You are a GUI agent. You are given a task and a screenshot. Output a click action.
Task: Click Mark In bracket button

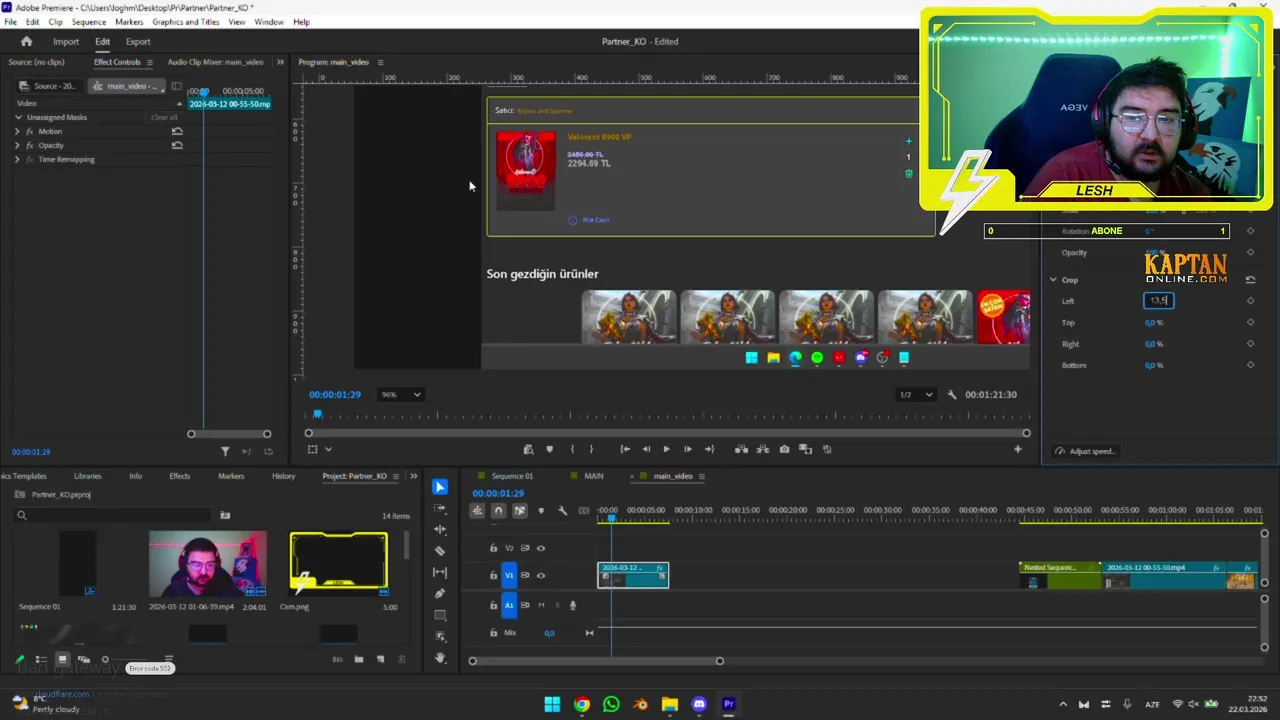(x=572, y=449)
